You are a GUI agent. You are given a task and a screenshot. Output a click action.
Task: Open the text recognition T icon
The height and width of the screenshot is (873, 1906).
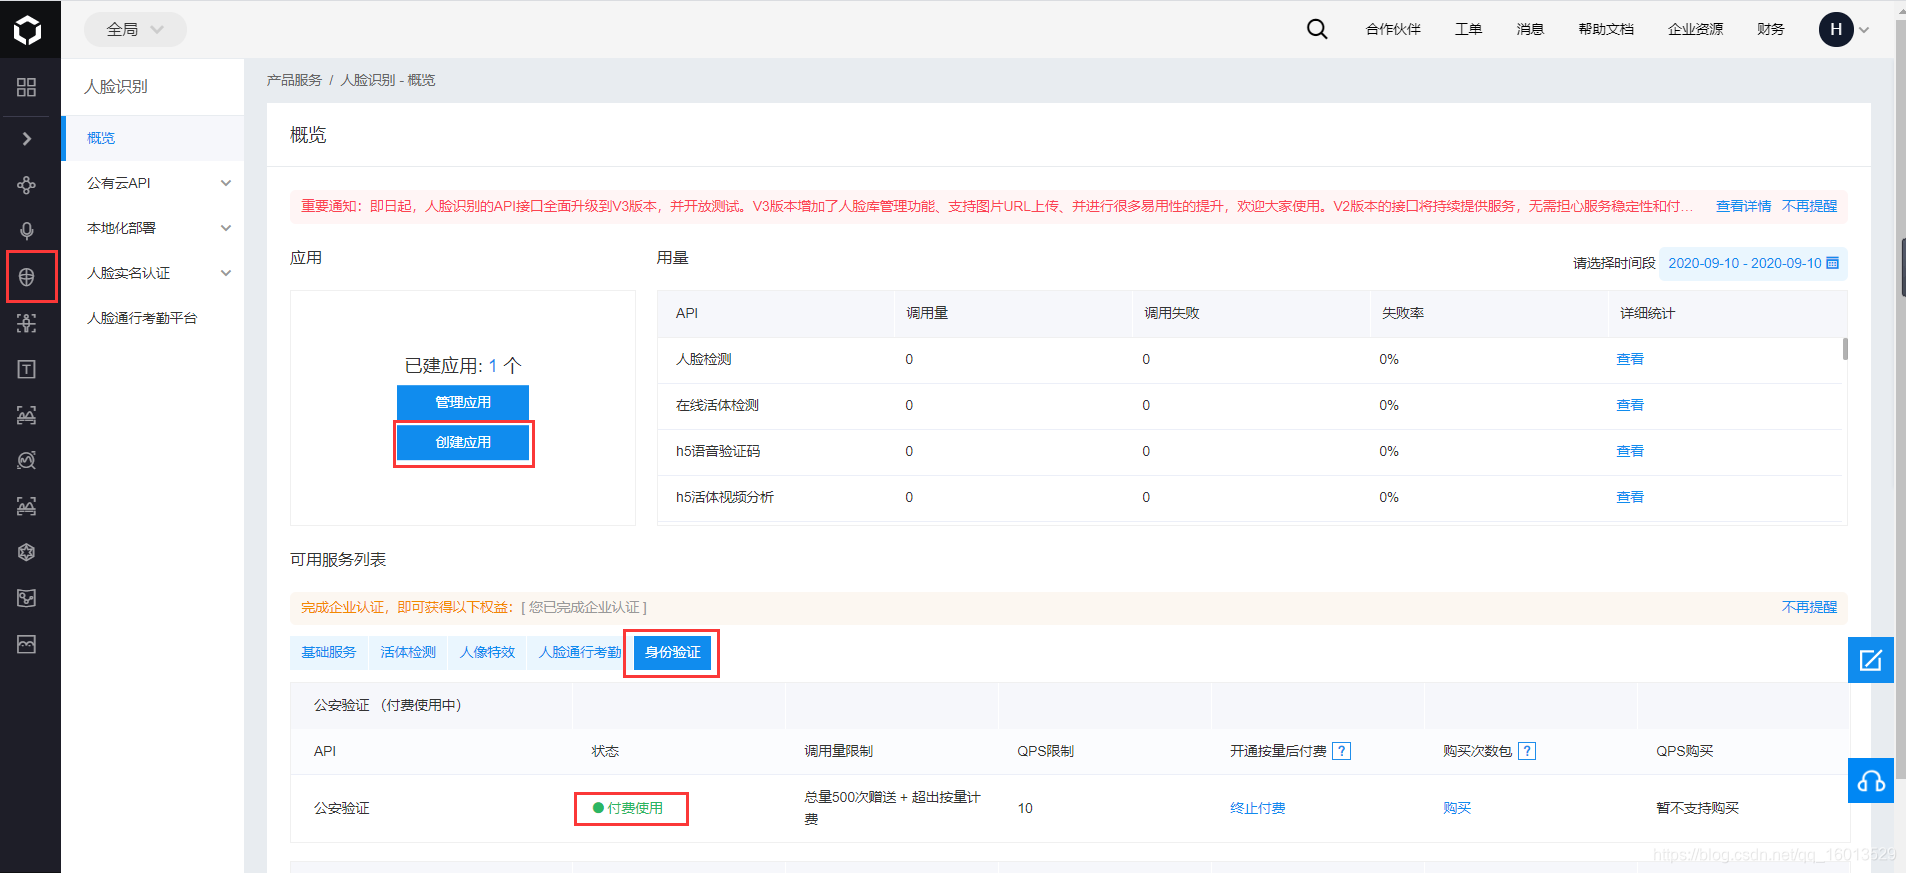27,369
